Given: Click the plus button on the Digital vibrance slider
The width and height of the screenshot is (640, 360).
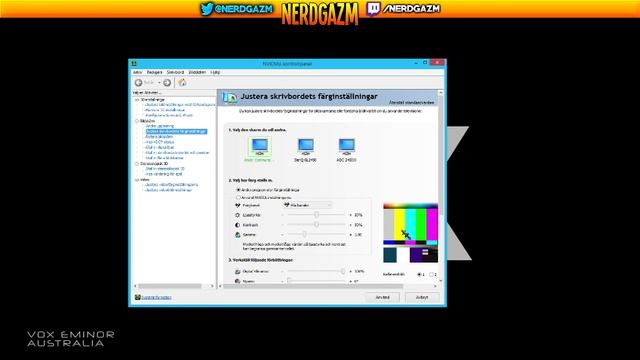Looking at the screenshot, I should coord(350,271).
